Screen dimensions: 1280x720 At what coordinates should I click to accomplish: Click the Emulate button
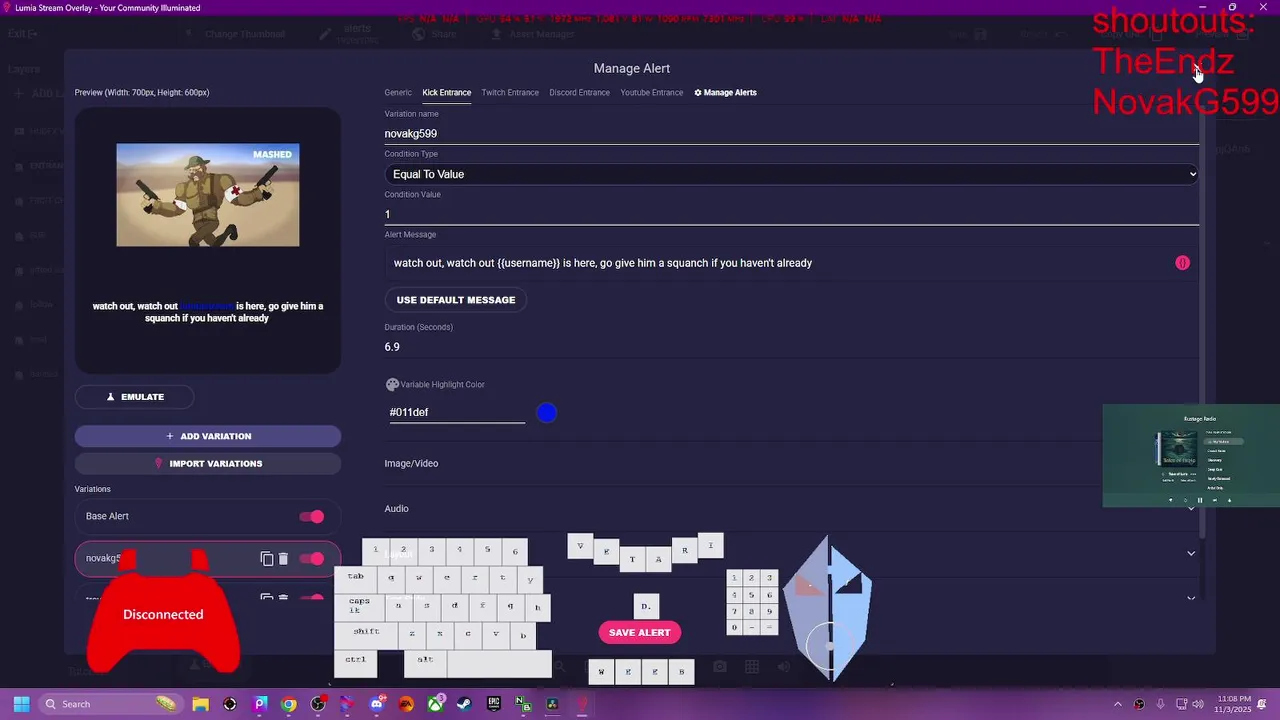click(x=135, y=397)
